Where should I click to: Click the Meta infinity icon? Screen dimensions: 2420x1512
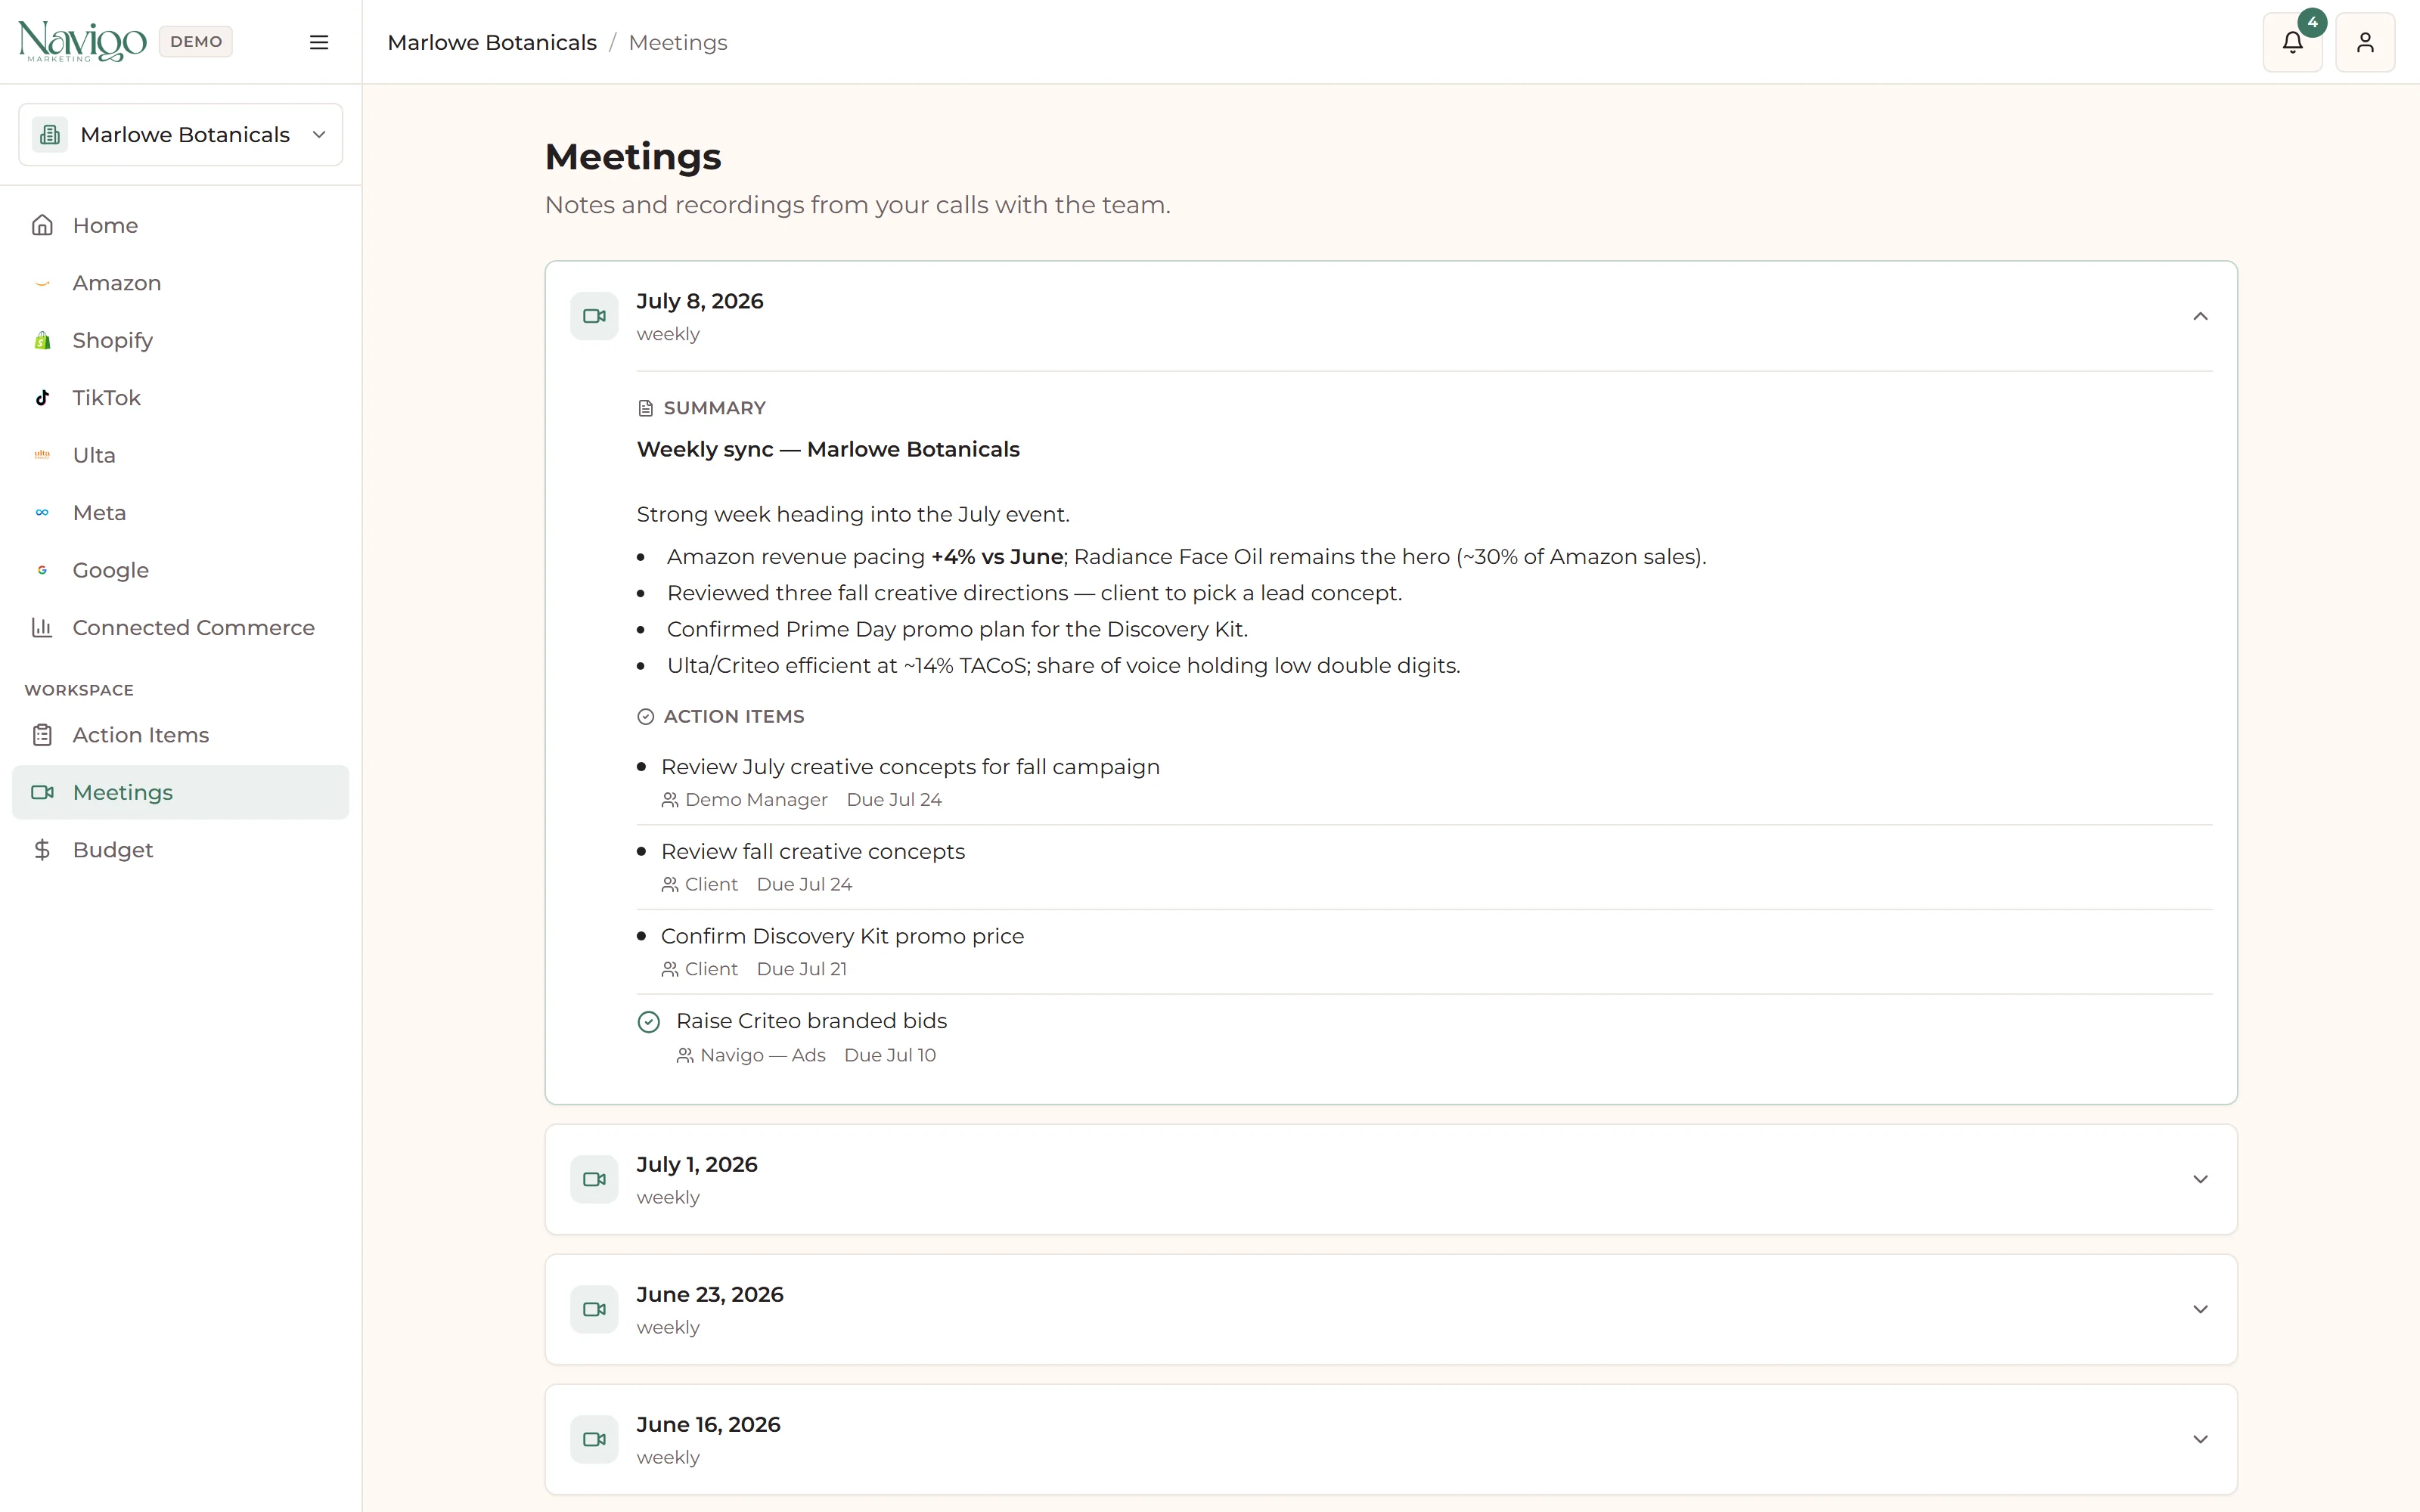[42, 512]
